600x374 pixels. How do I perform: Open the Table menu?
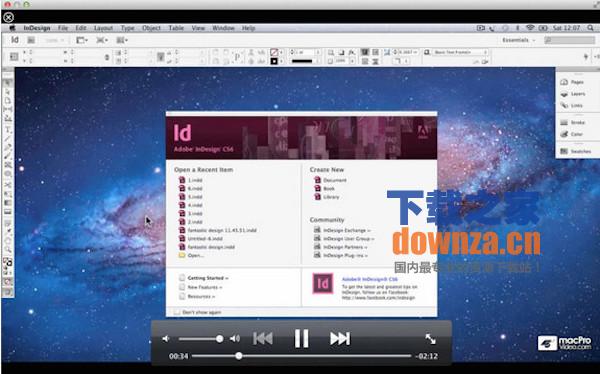pos(176,28)
